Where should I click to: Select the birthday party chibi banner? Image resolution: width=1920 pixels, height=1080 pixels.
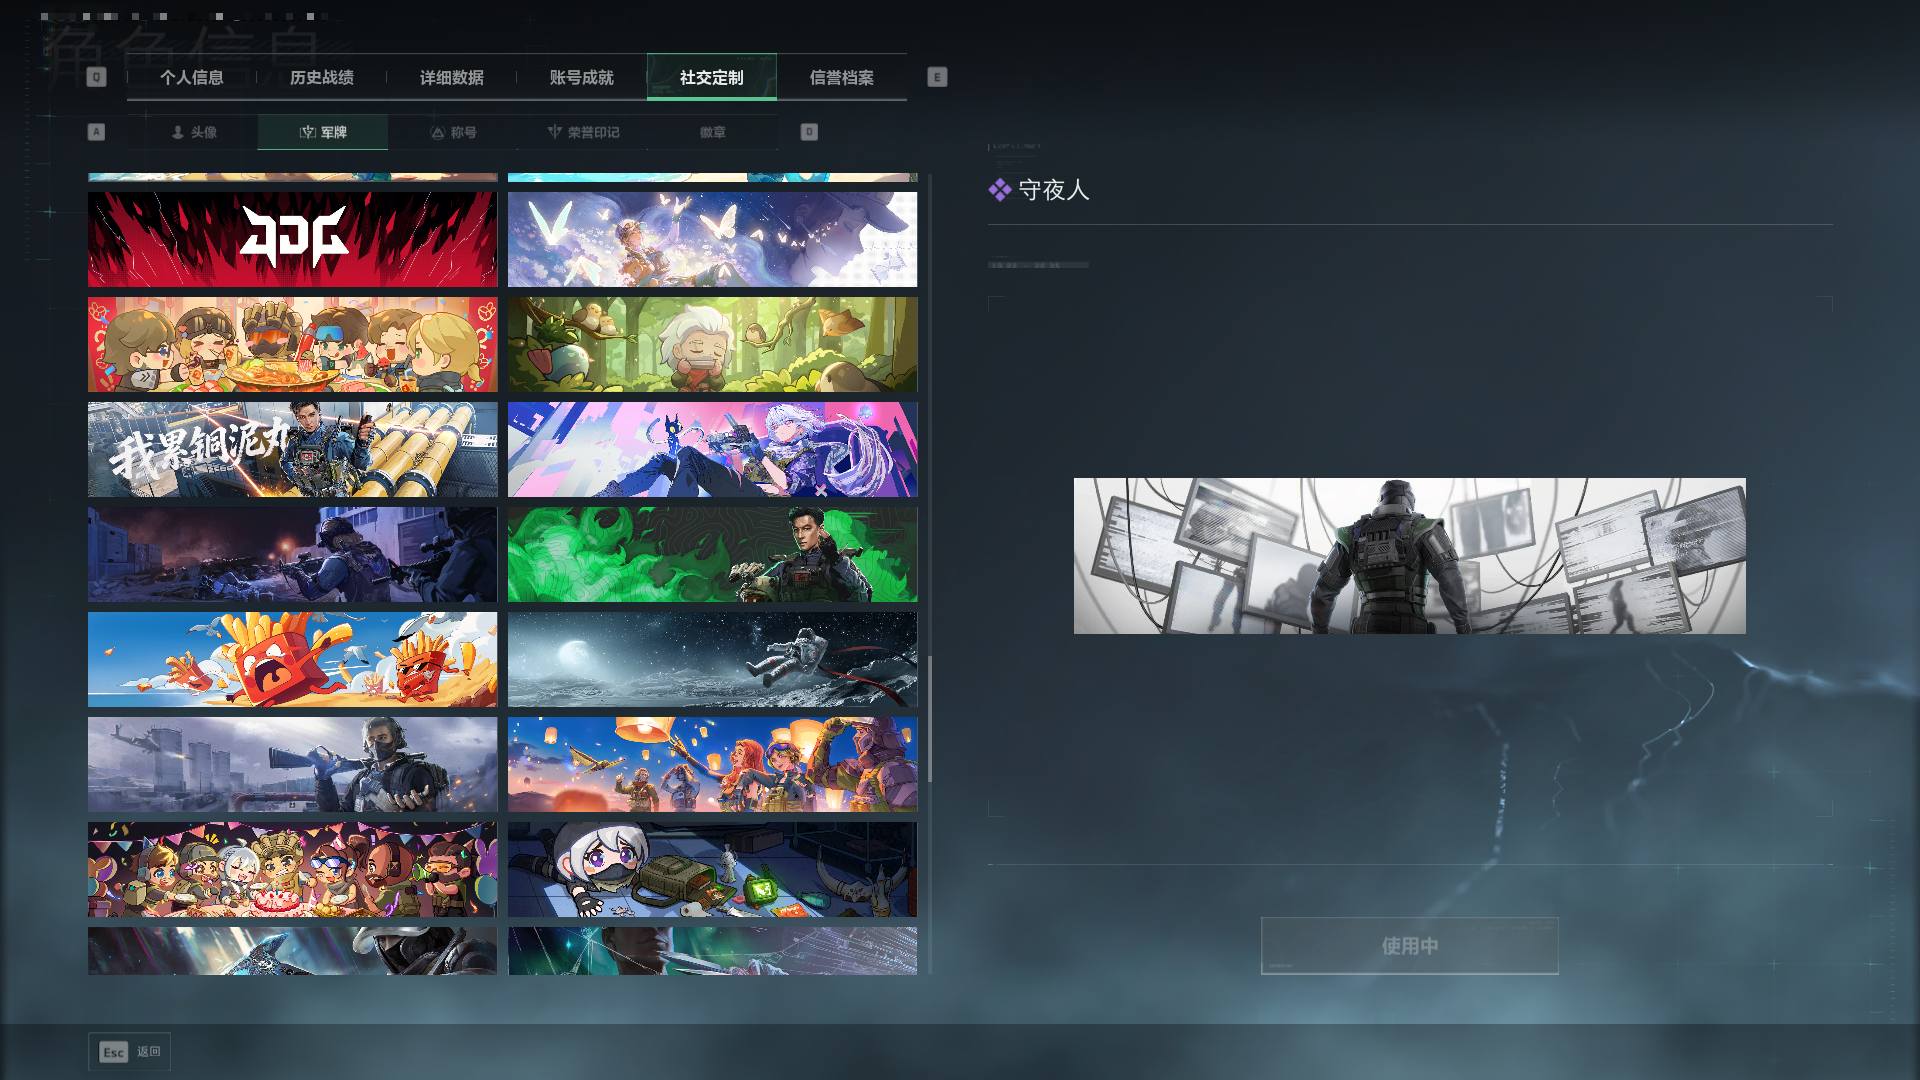click(x=292, y=869)
